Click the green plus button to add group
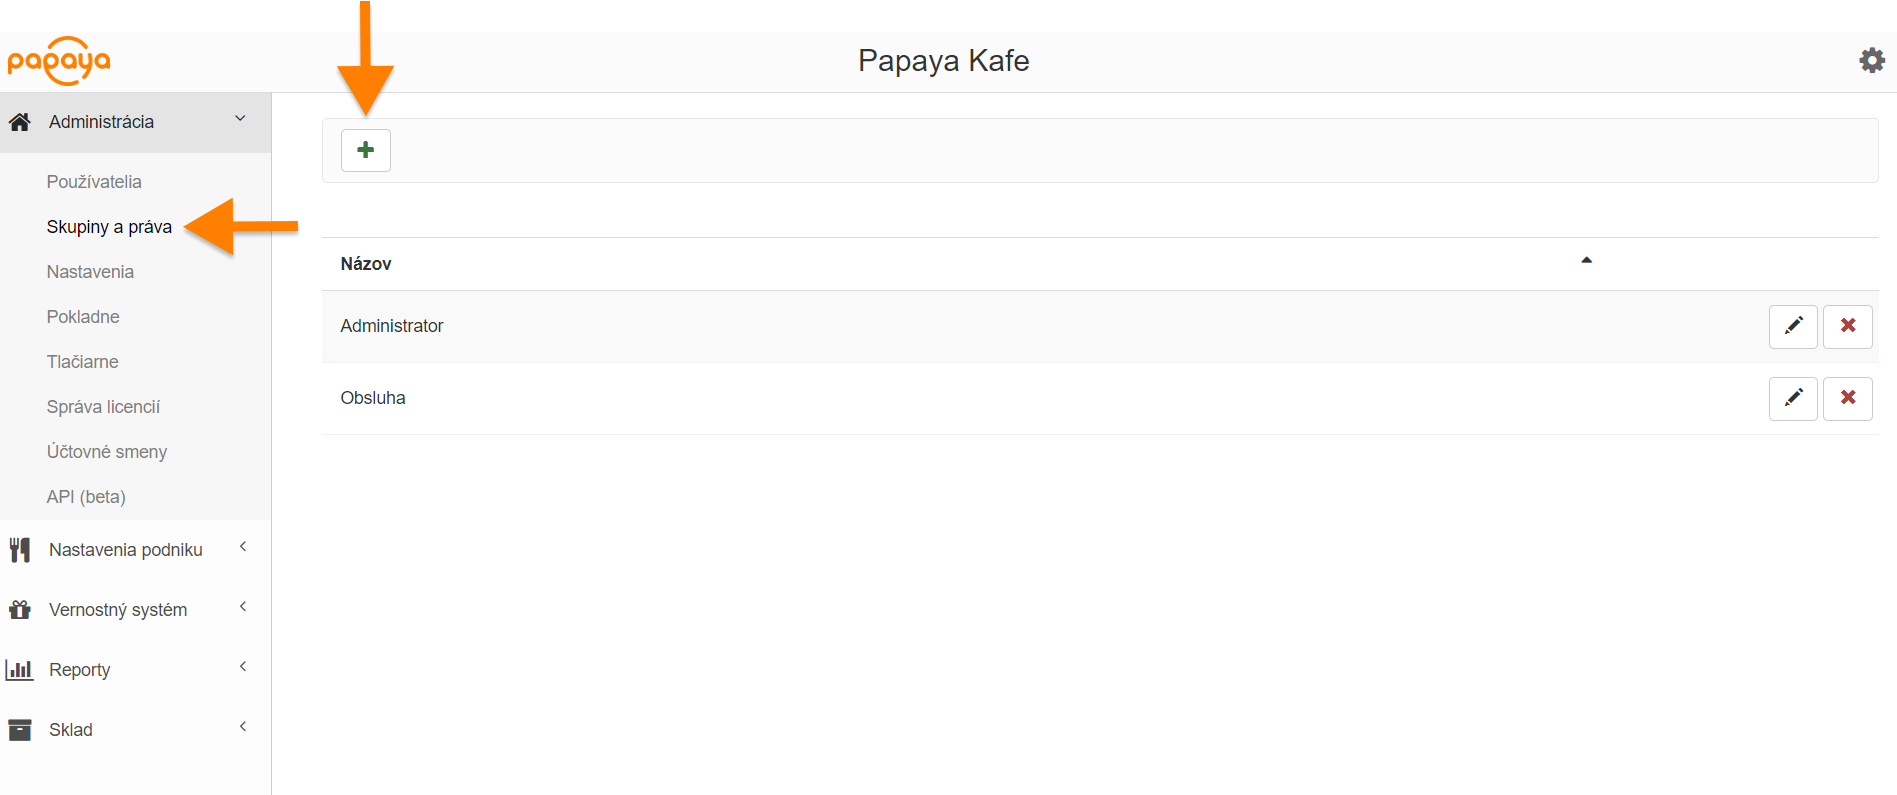This screenshot has width=1897, height=795. point(366,150)
